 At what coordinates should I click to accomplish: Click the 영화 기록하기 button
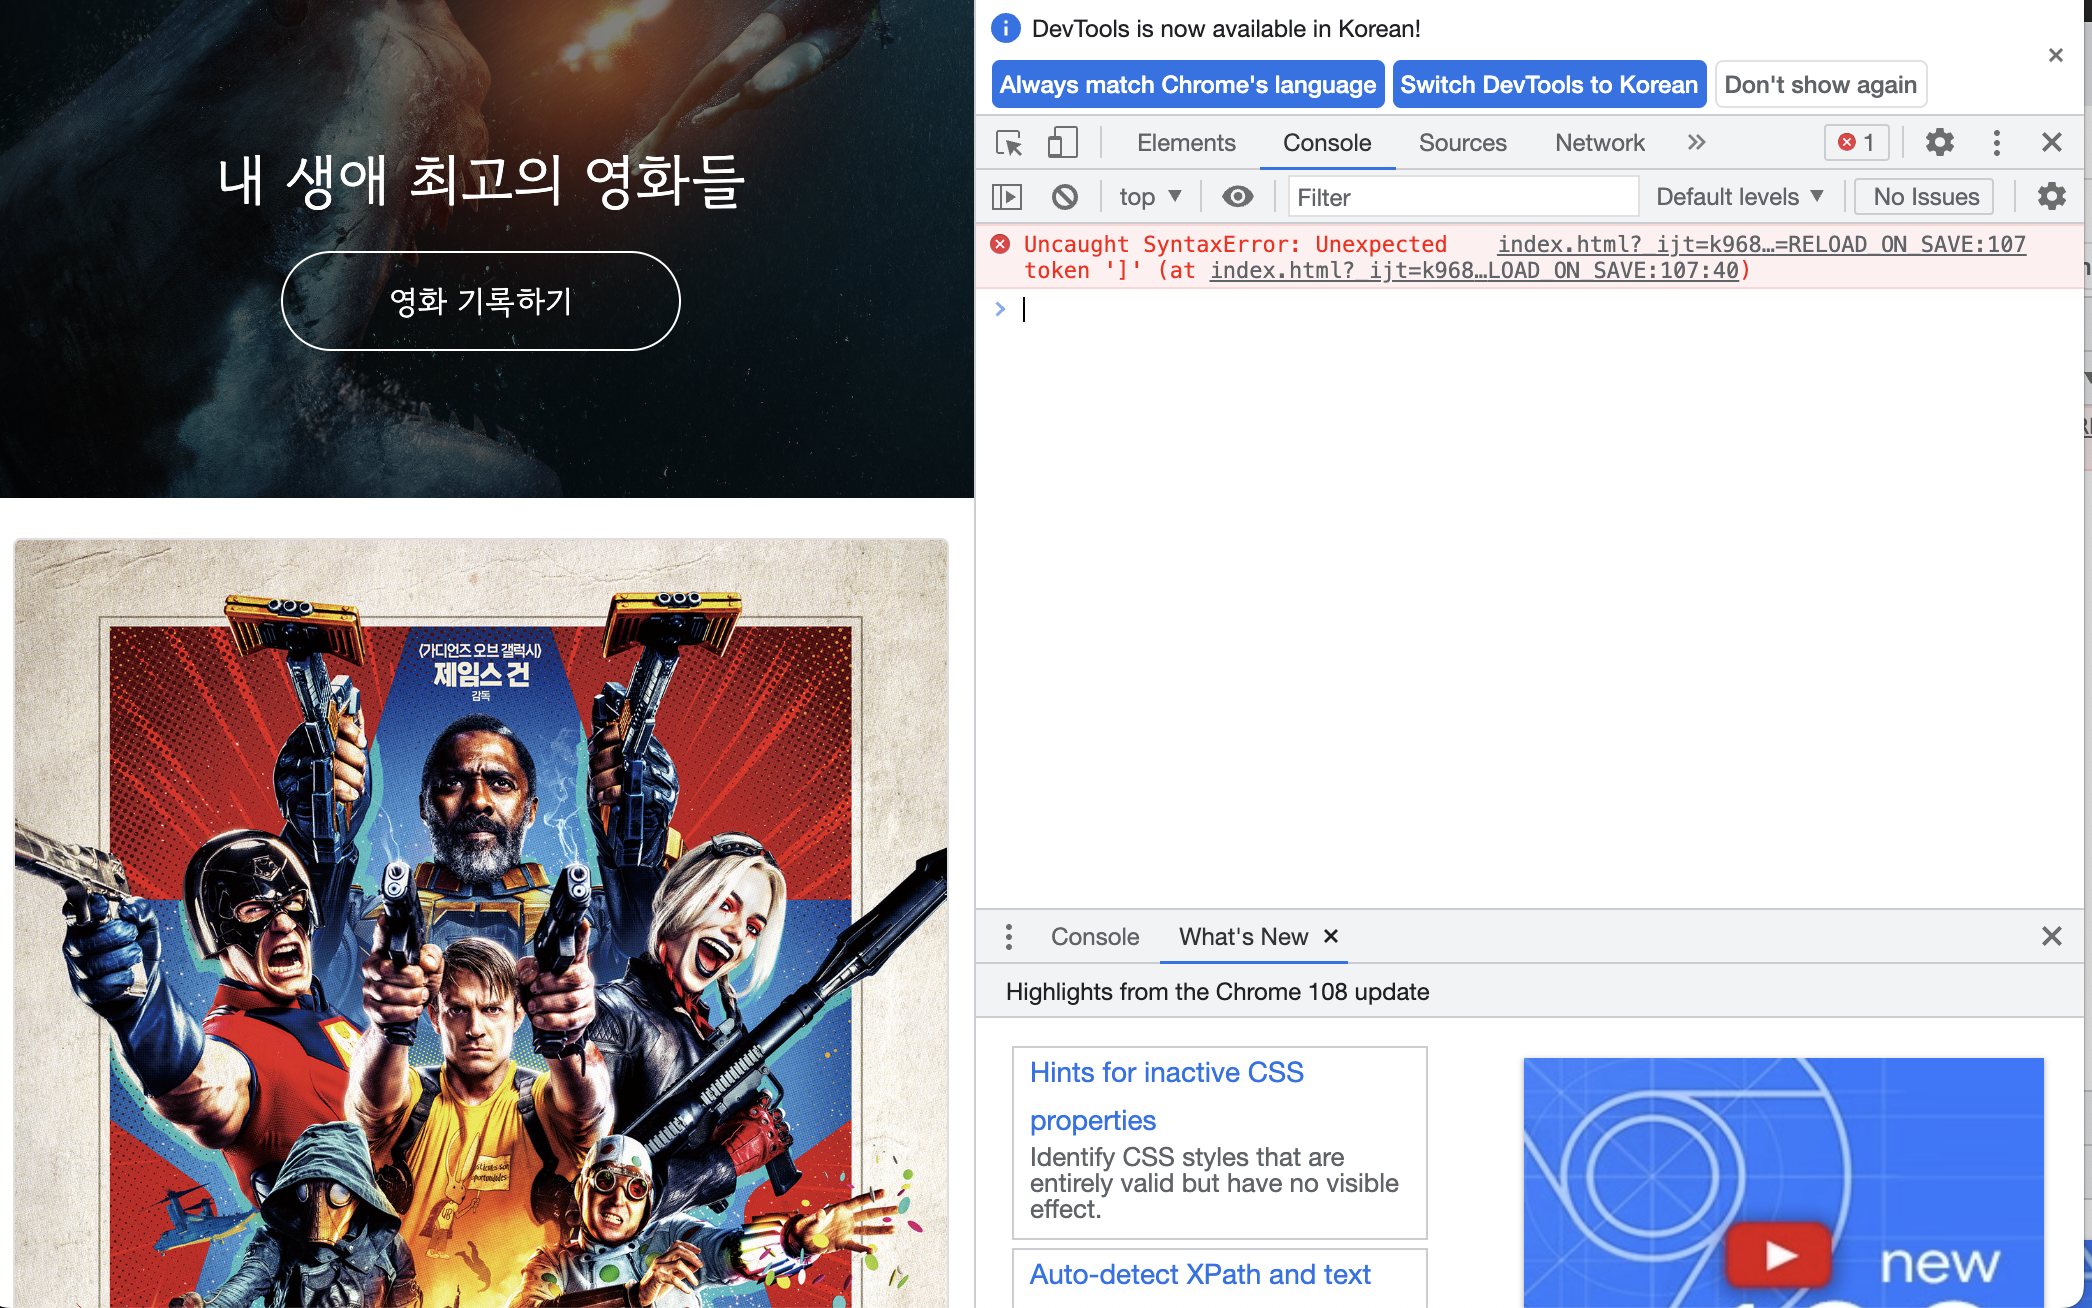click(481, 301)
